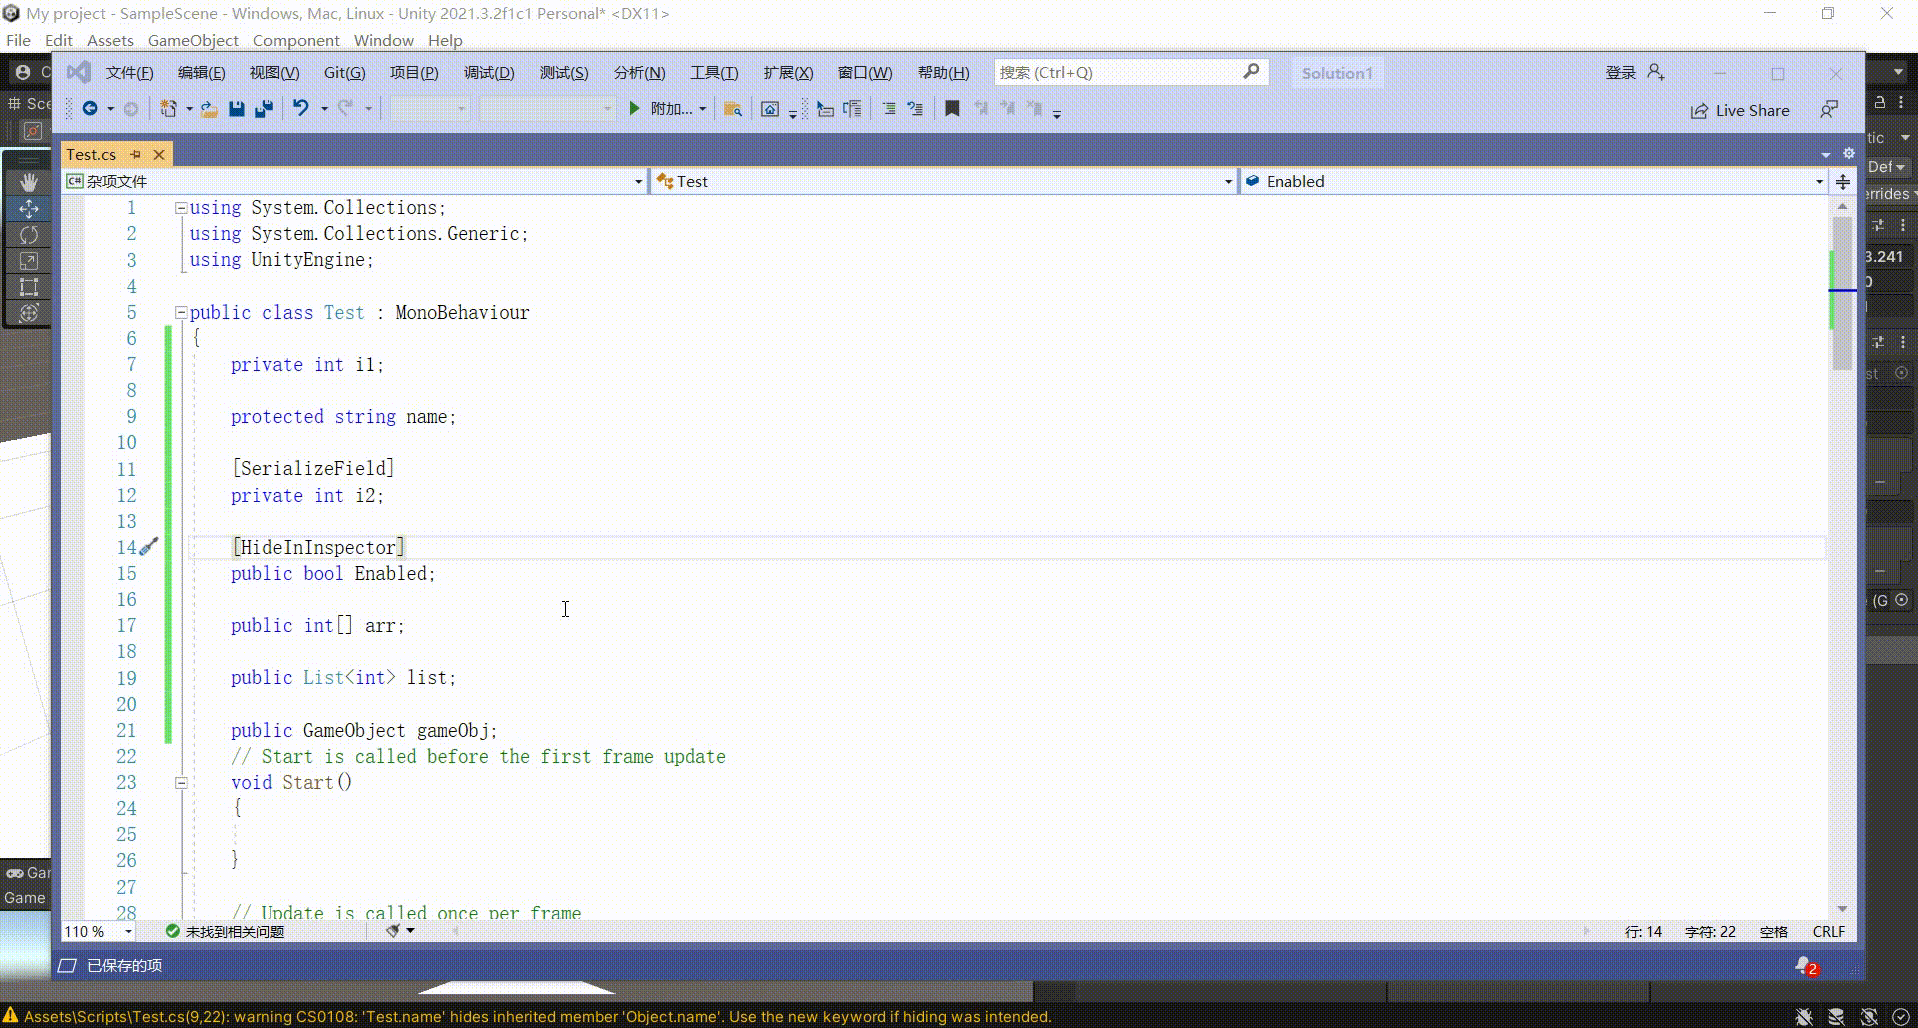
Task: Click Unity's auto refresh status icon
Action: [x=1868, y=1016]
